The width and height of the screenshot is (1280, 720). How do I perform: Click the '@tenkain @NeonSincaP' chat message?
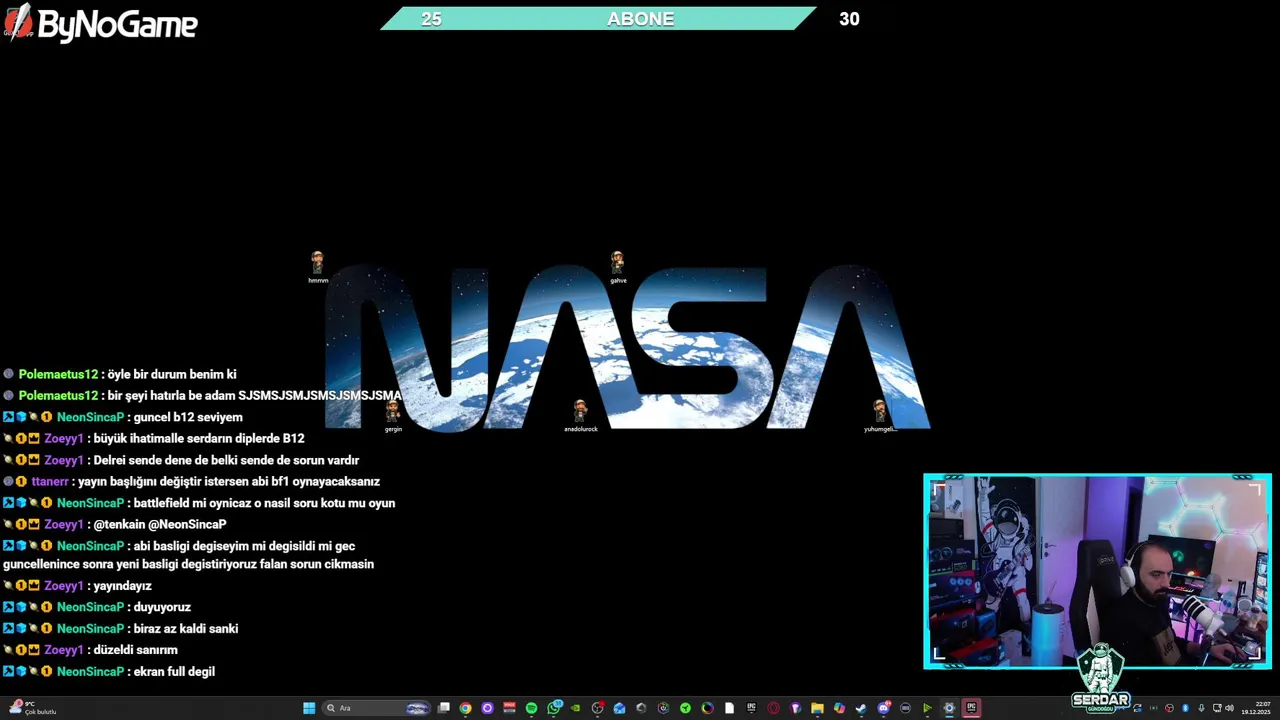[160, 524]
